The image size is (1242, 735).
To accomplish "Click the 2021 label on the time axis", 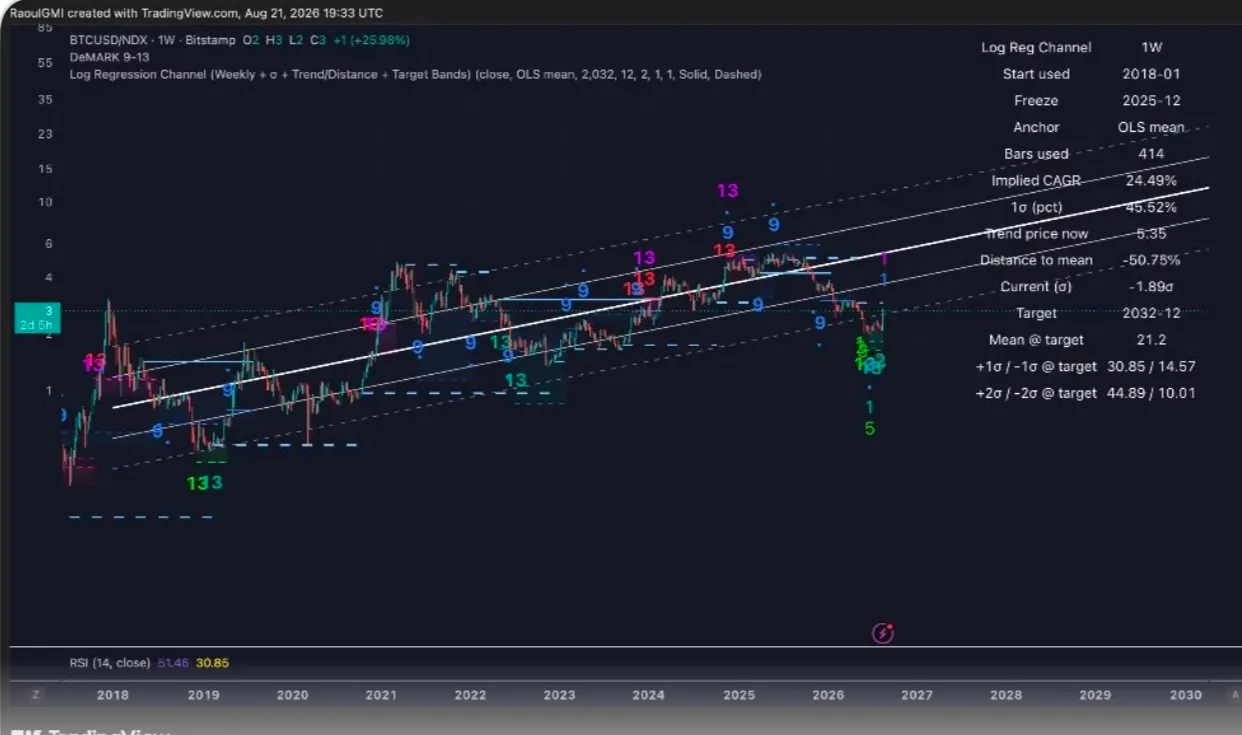I will coord(380,695).
